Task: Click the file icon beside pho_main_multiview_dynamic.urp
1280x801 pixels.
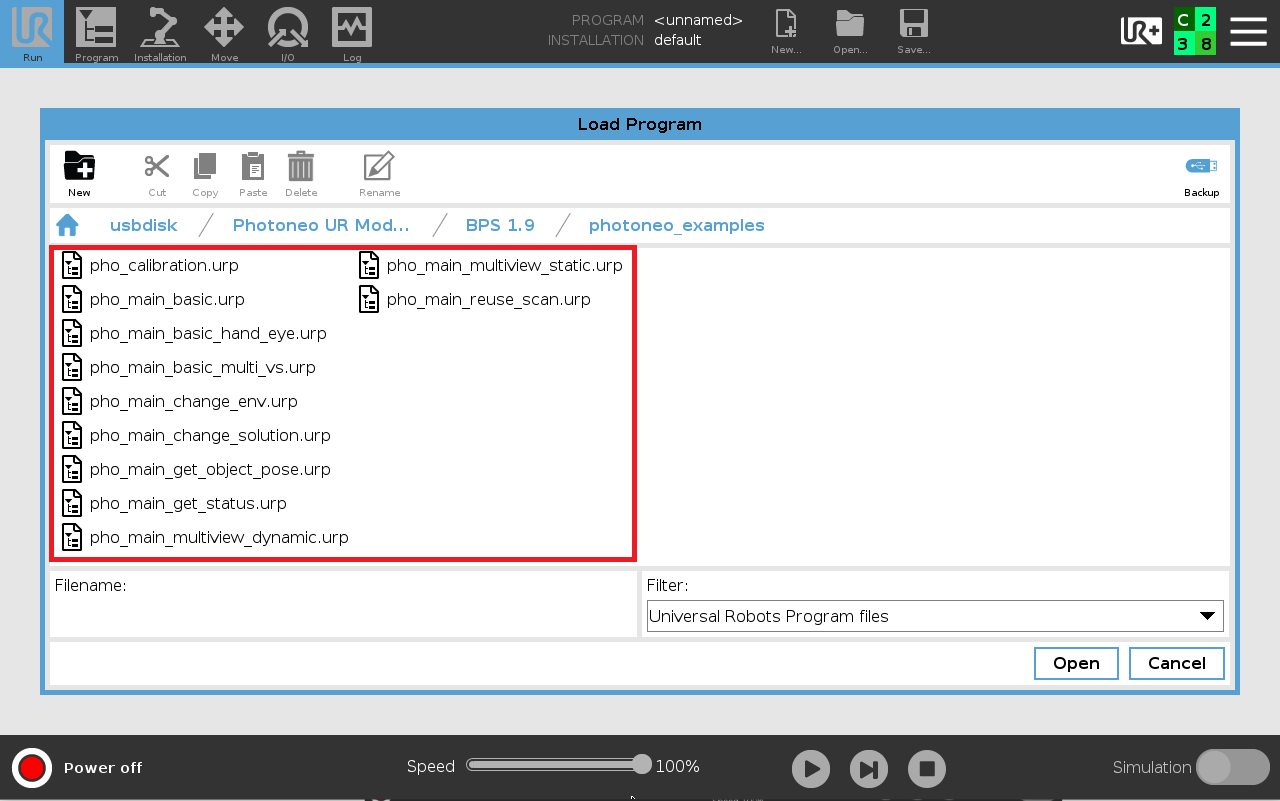Action: click(72, 537)
